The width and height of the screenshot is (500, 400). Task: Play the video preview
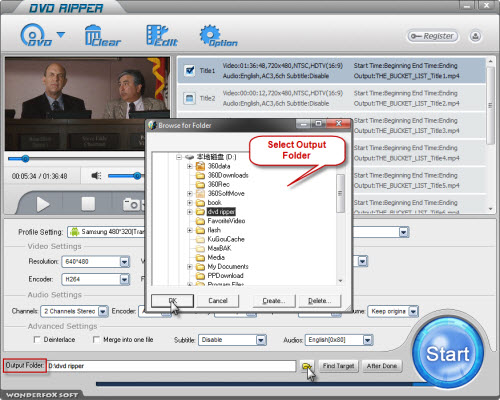coord(43,204)
